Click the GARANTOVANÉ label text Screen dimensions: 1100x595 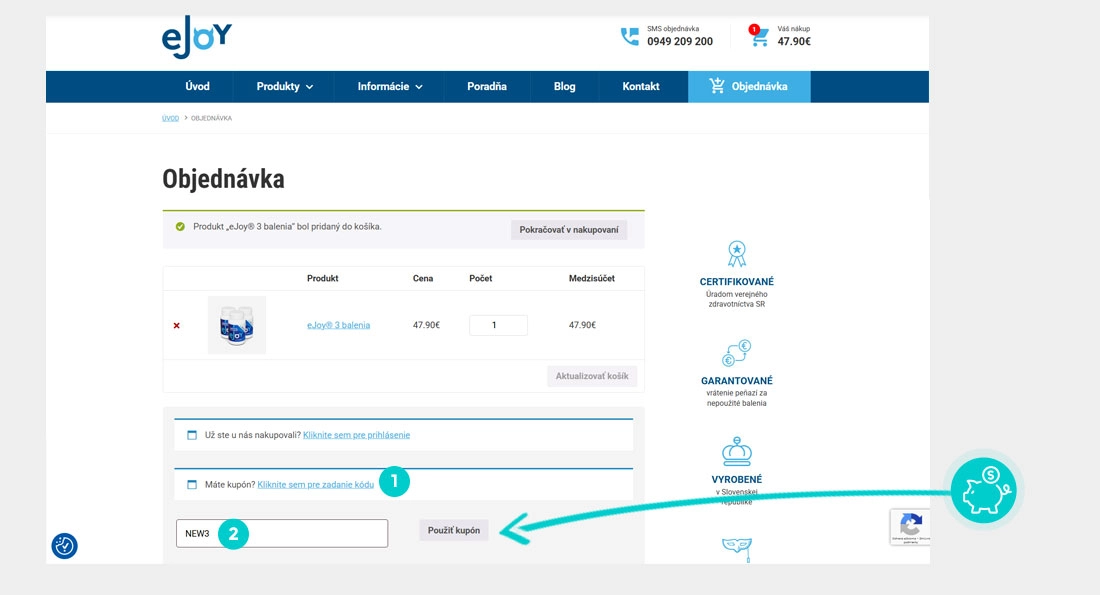[x=737, y=380]
